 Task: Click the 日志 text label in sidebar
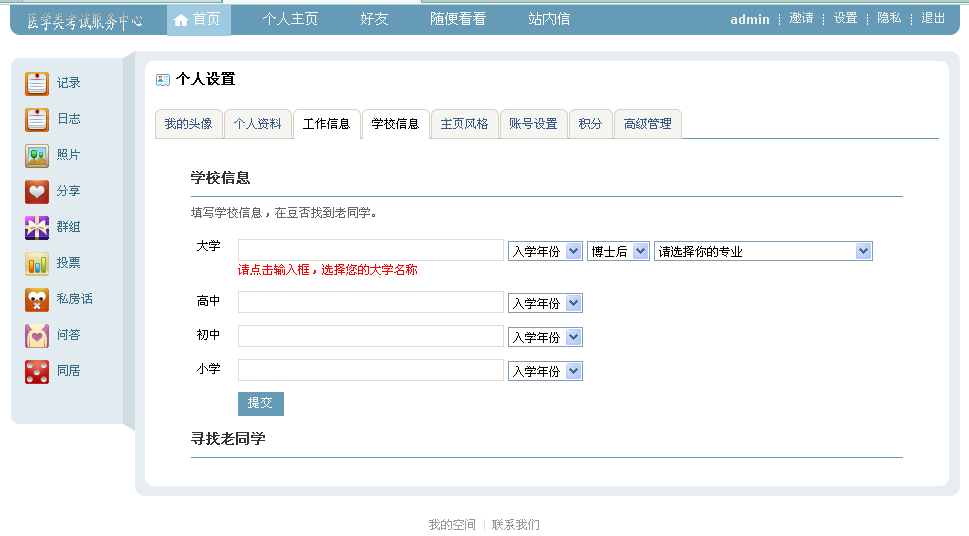pyautogui.click(x=69, y=119)
